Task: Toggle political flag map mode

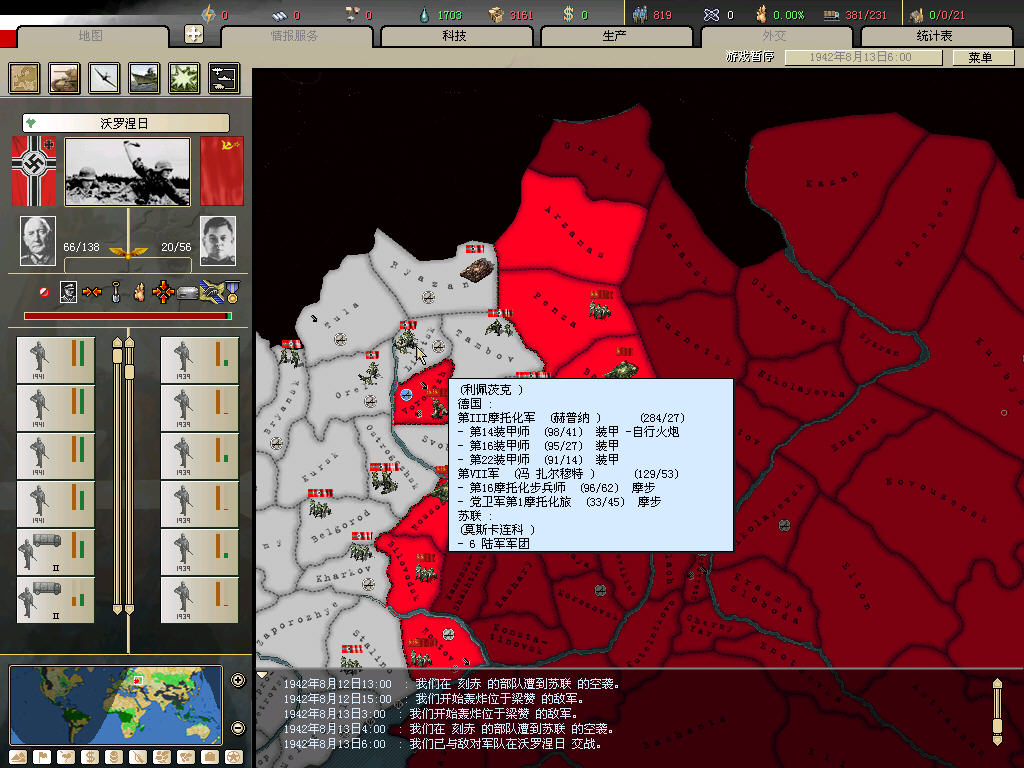Action: pyautogui.click(x=42, y=756)
